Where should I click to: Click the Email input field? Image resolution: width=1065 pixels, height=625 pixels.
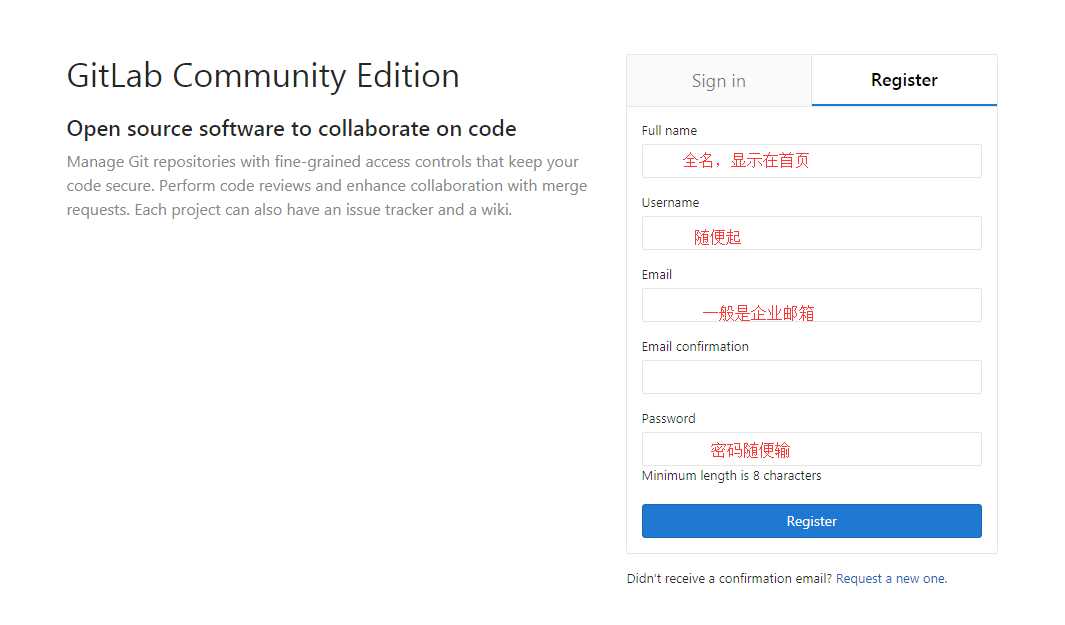[812, 305]
